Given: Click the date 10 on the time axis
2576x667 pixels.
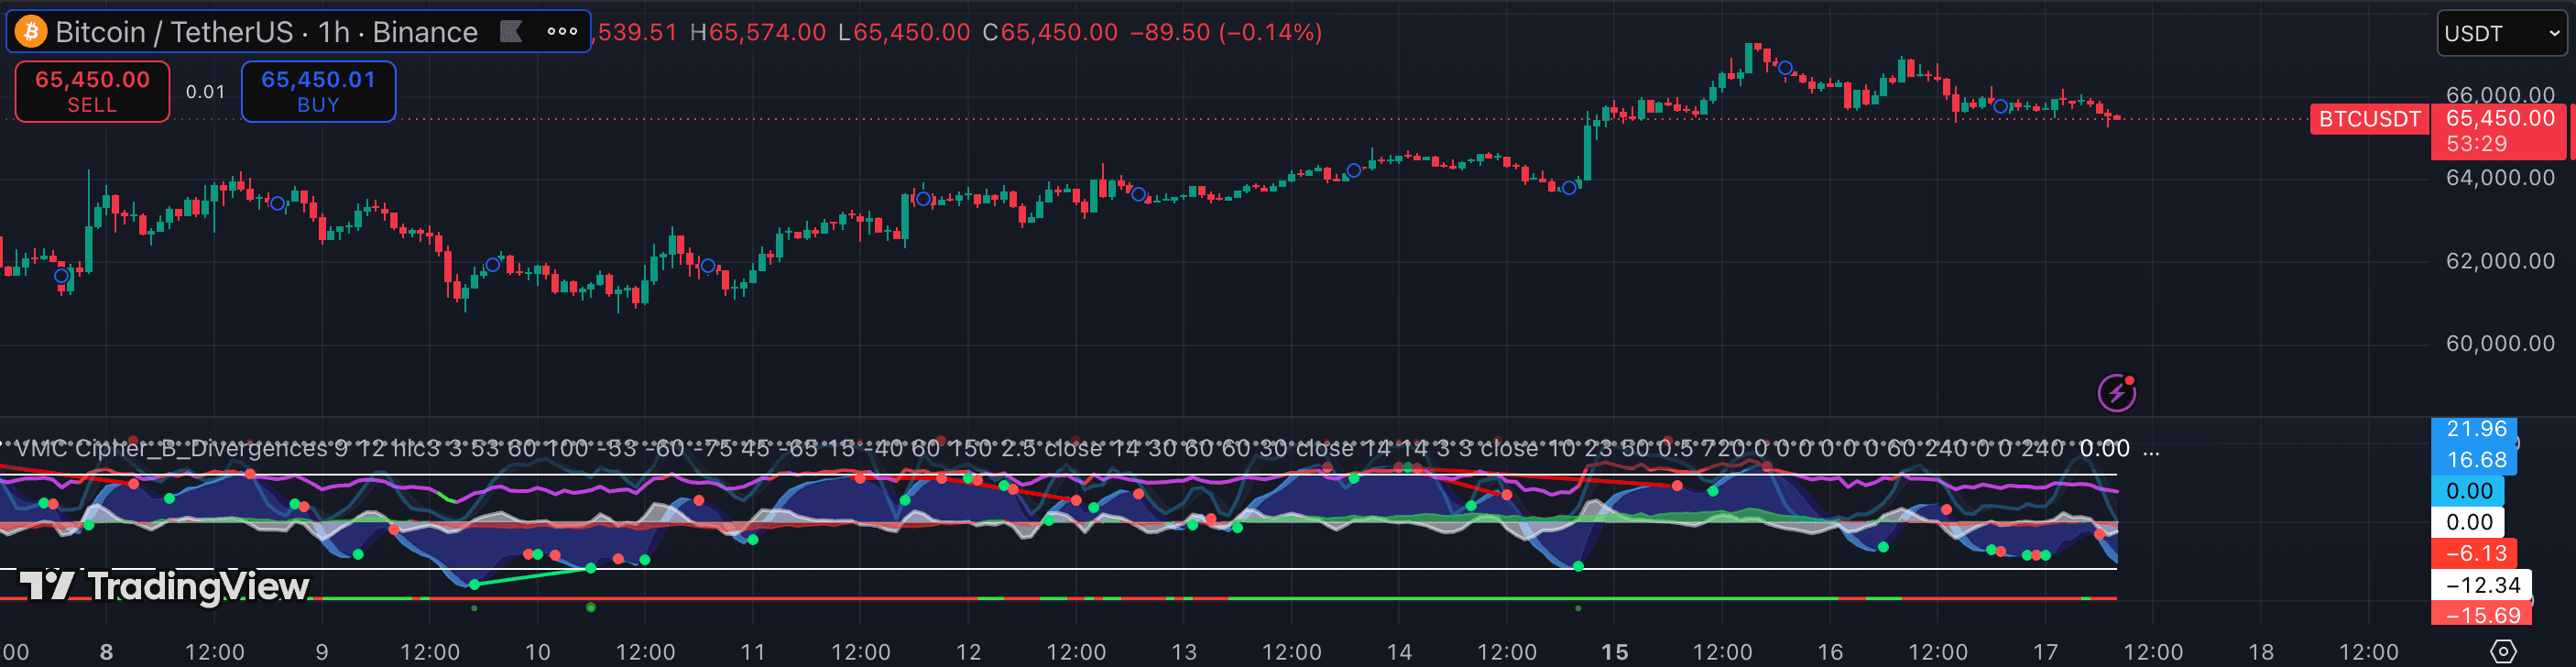Looking at the screenshot, I should 537,652.
